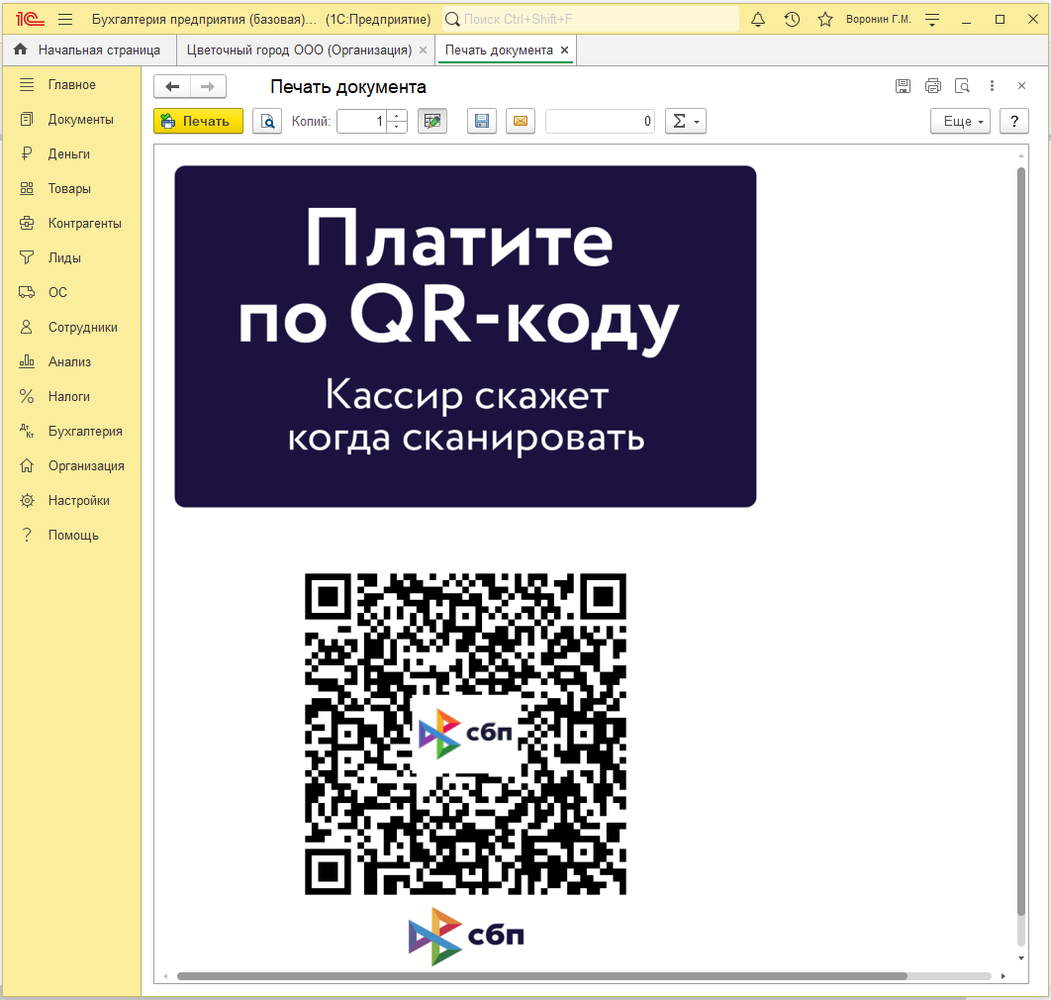Click the horizontal scrollbar of the document
This screenshot has width=1051, height=1000.
point(541,976)
